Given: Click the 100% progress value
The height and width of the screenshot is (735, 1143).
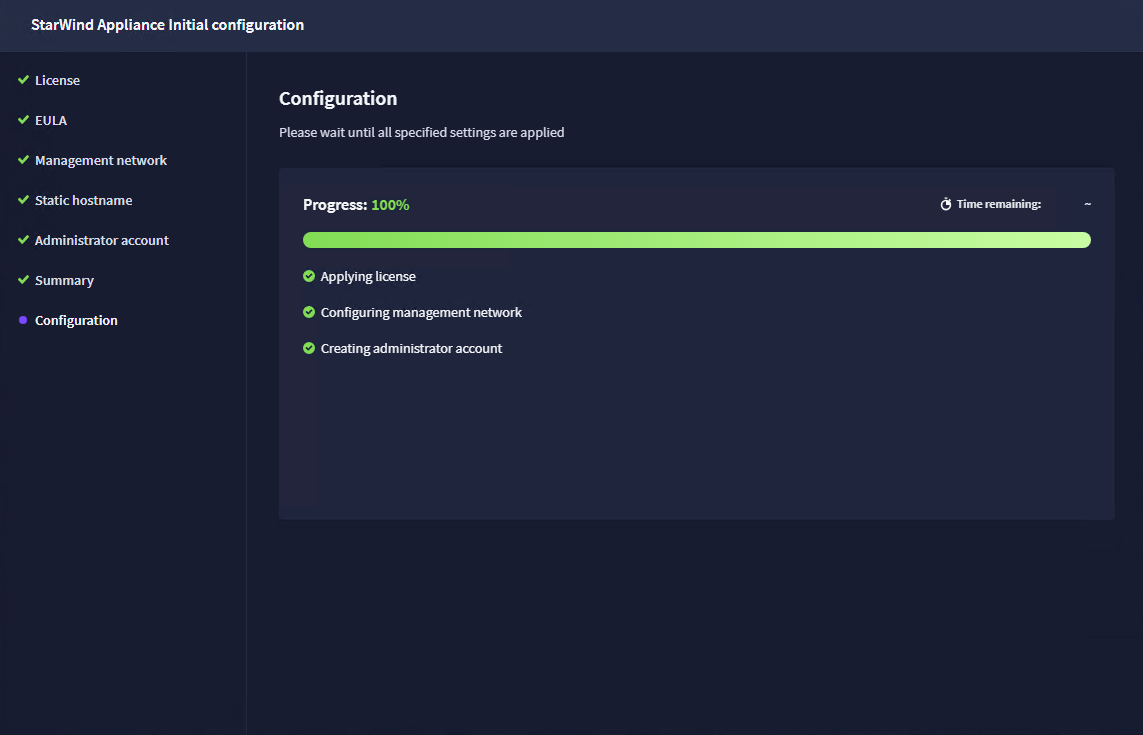Looking at the screenshot, I should coord(390,205).
